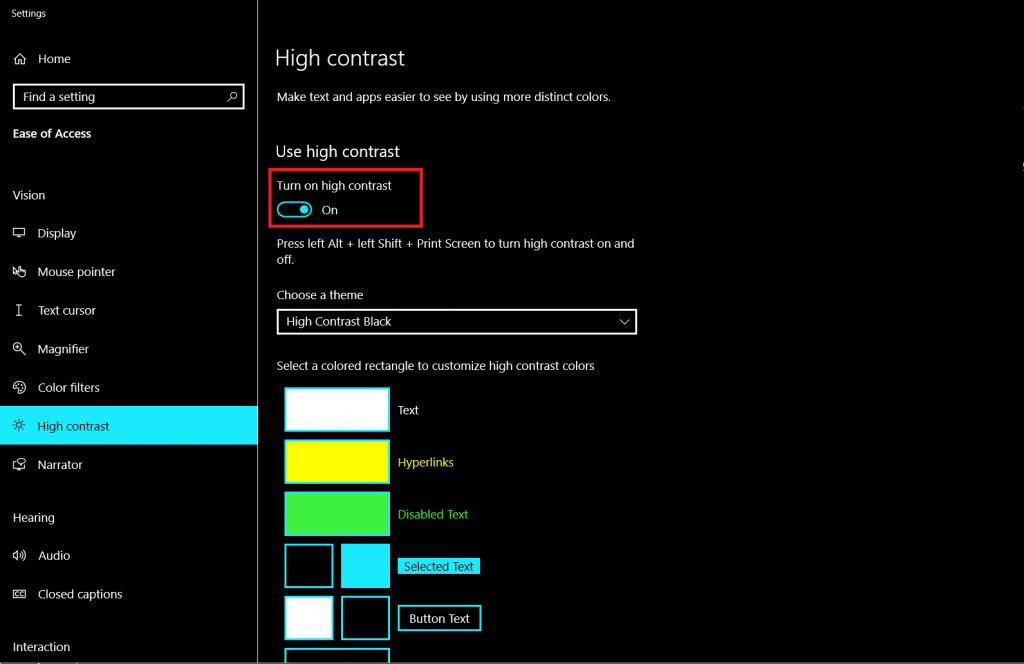Click the Mouse pointer settings icon
Image resolution: width=1024 pixels, height=664 pixels.
point(21,271)
